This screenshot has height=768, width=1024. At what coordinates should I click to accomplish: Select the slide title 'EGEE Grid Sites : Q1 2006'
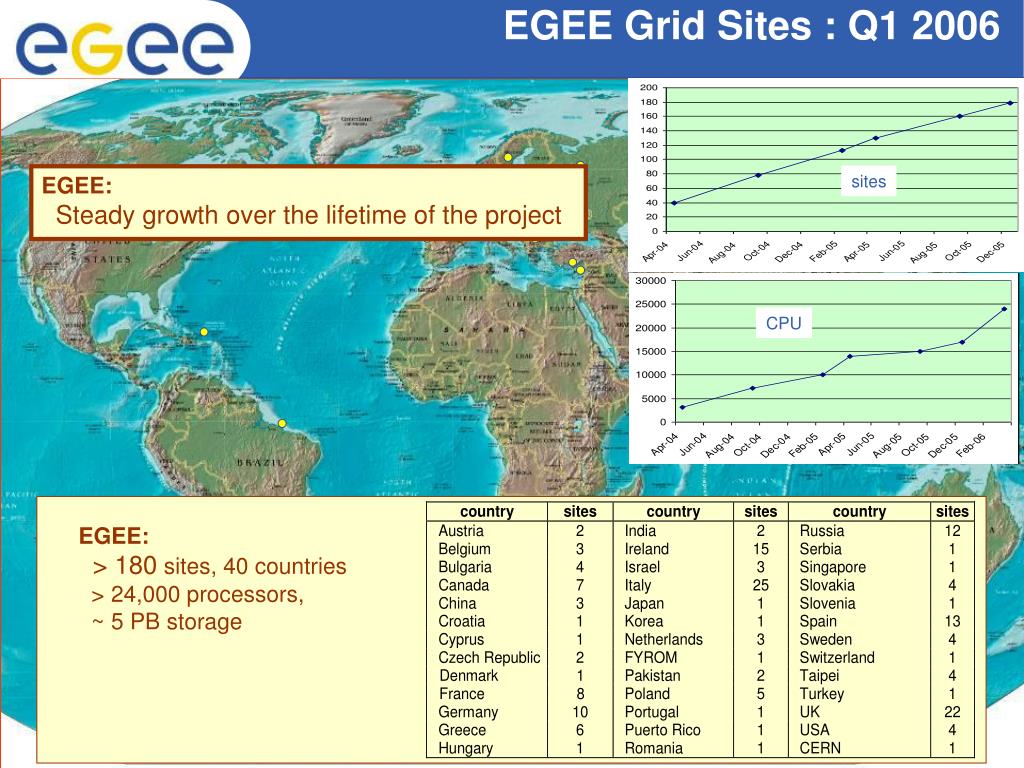pos(752,26)
